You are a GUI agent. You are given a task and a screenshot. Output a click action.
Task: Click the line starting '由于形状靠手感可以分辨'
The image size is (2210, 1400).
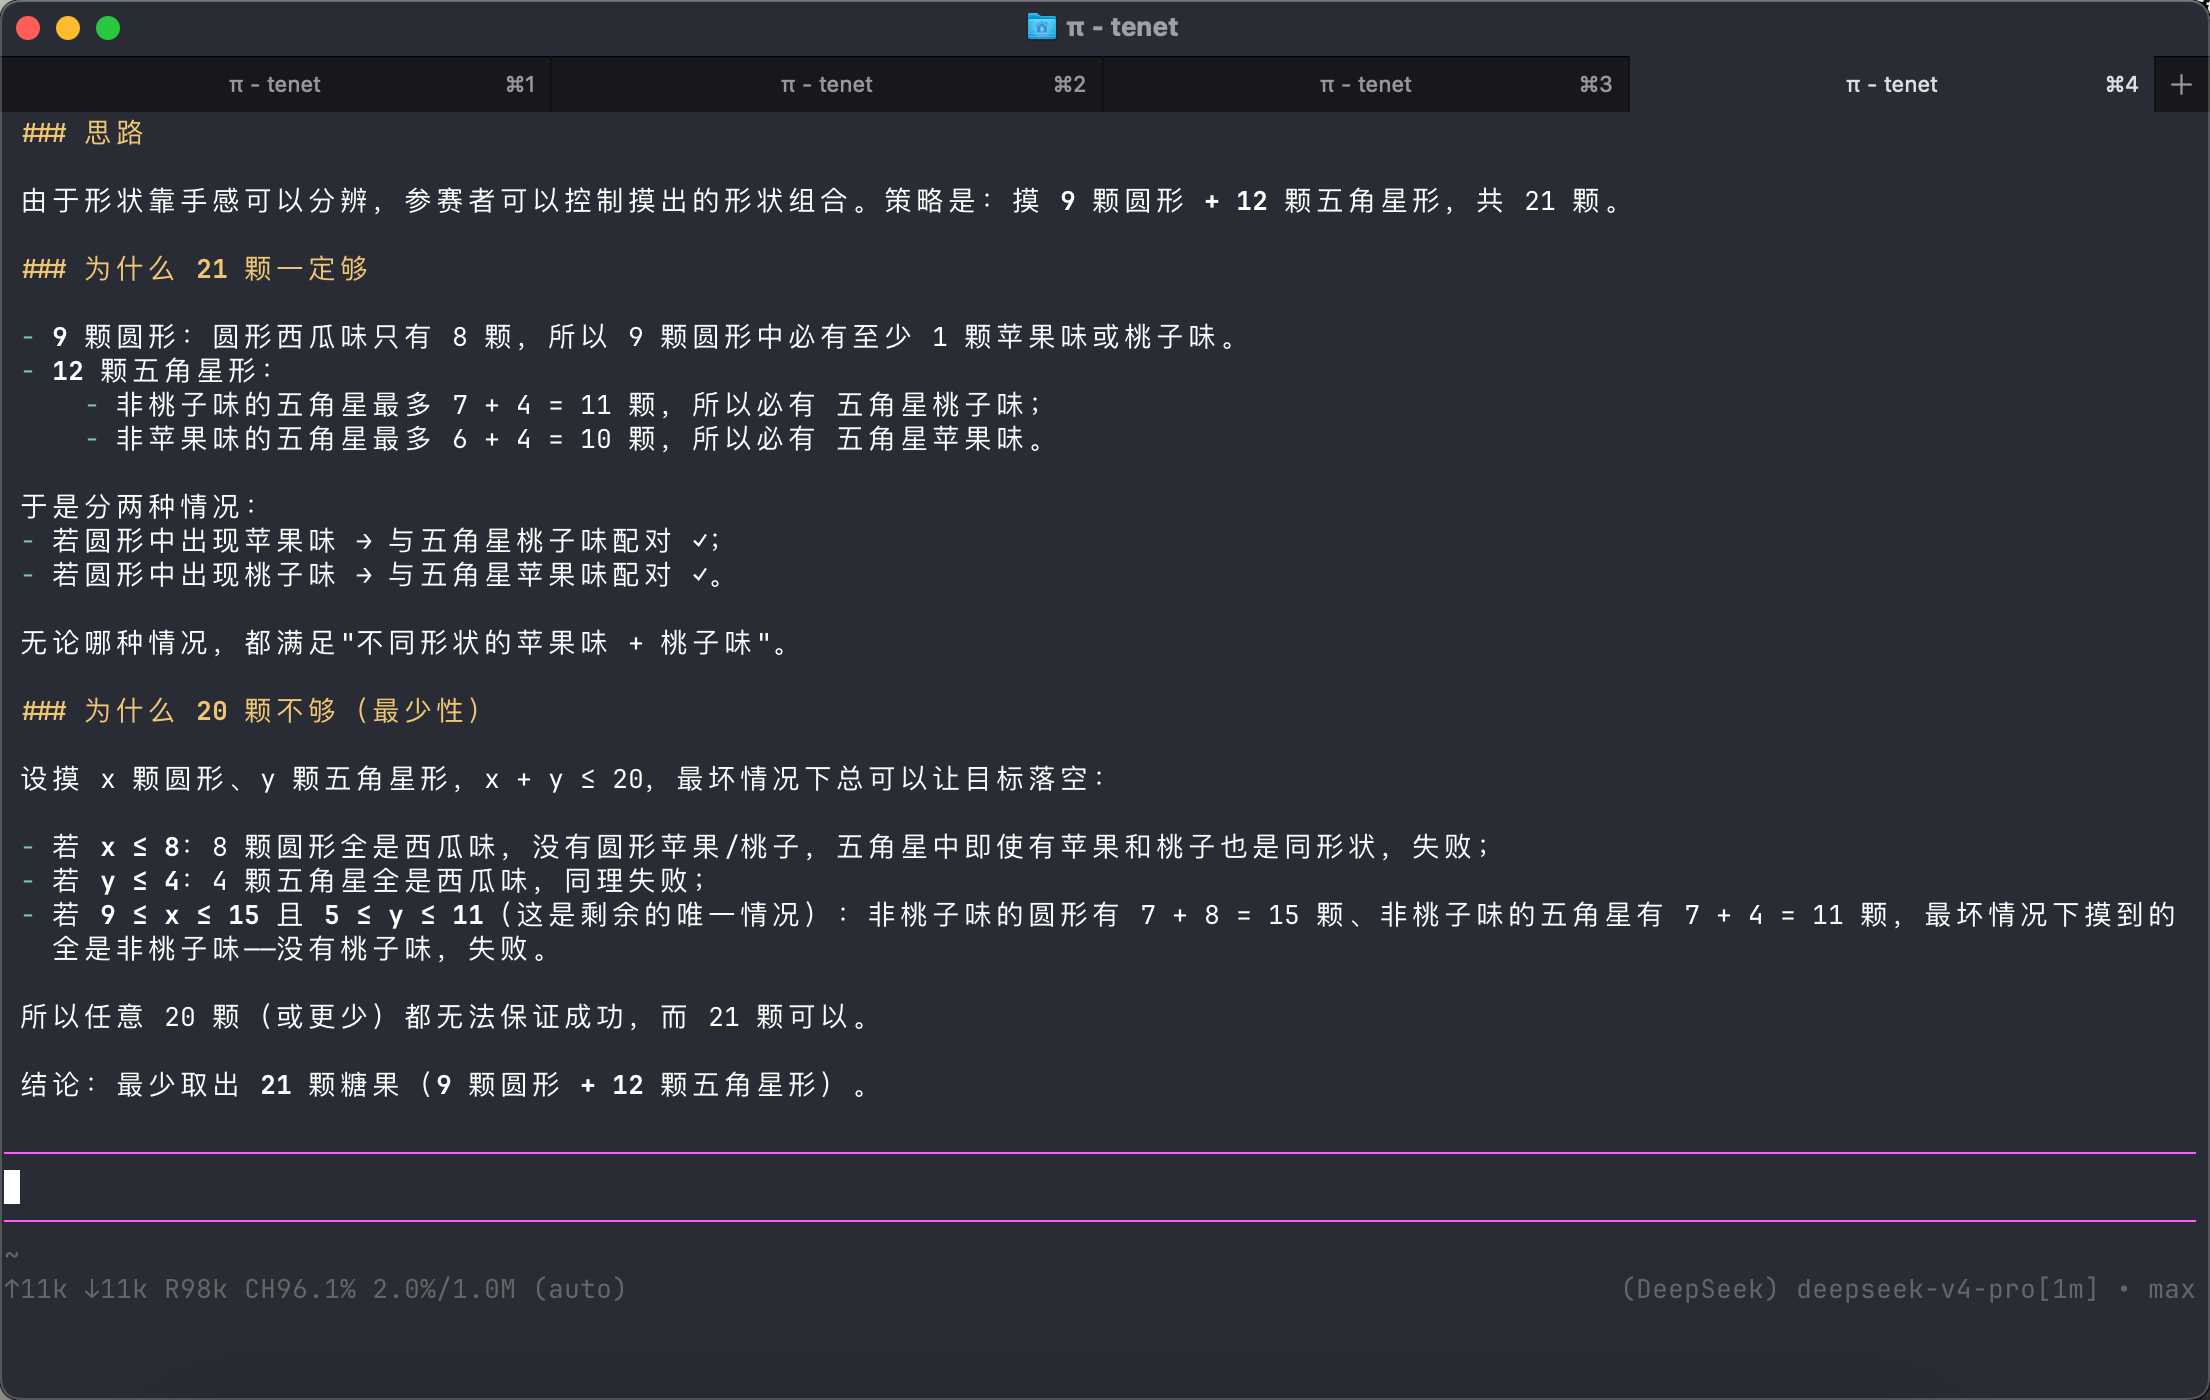pyautogui.click(x=821, y=201)
